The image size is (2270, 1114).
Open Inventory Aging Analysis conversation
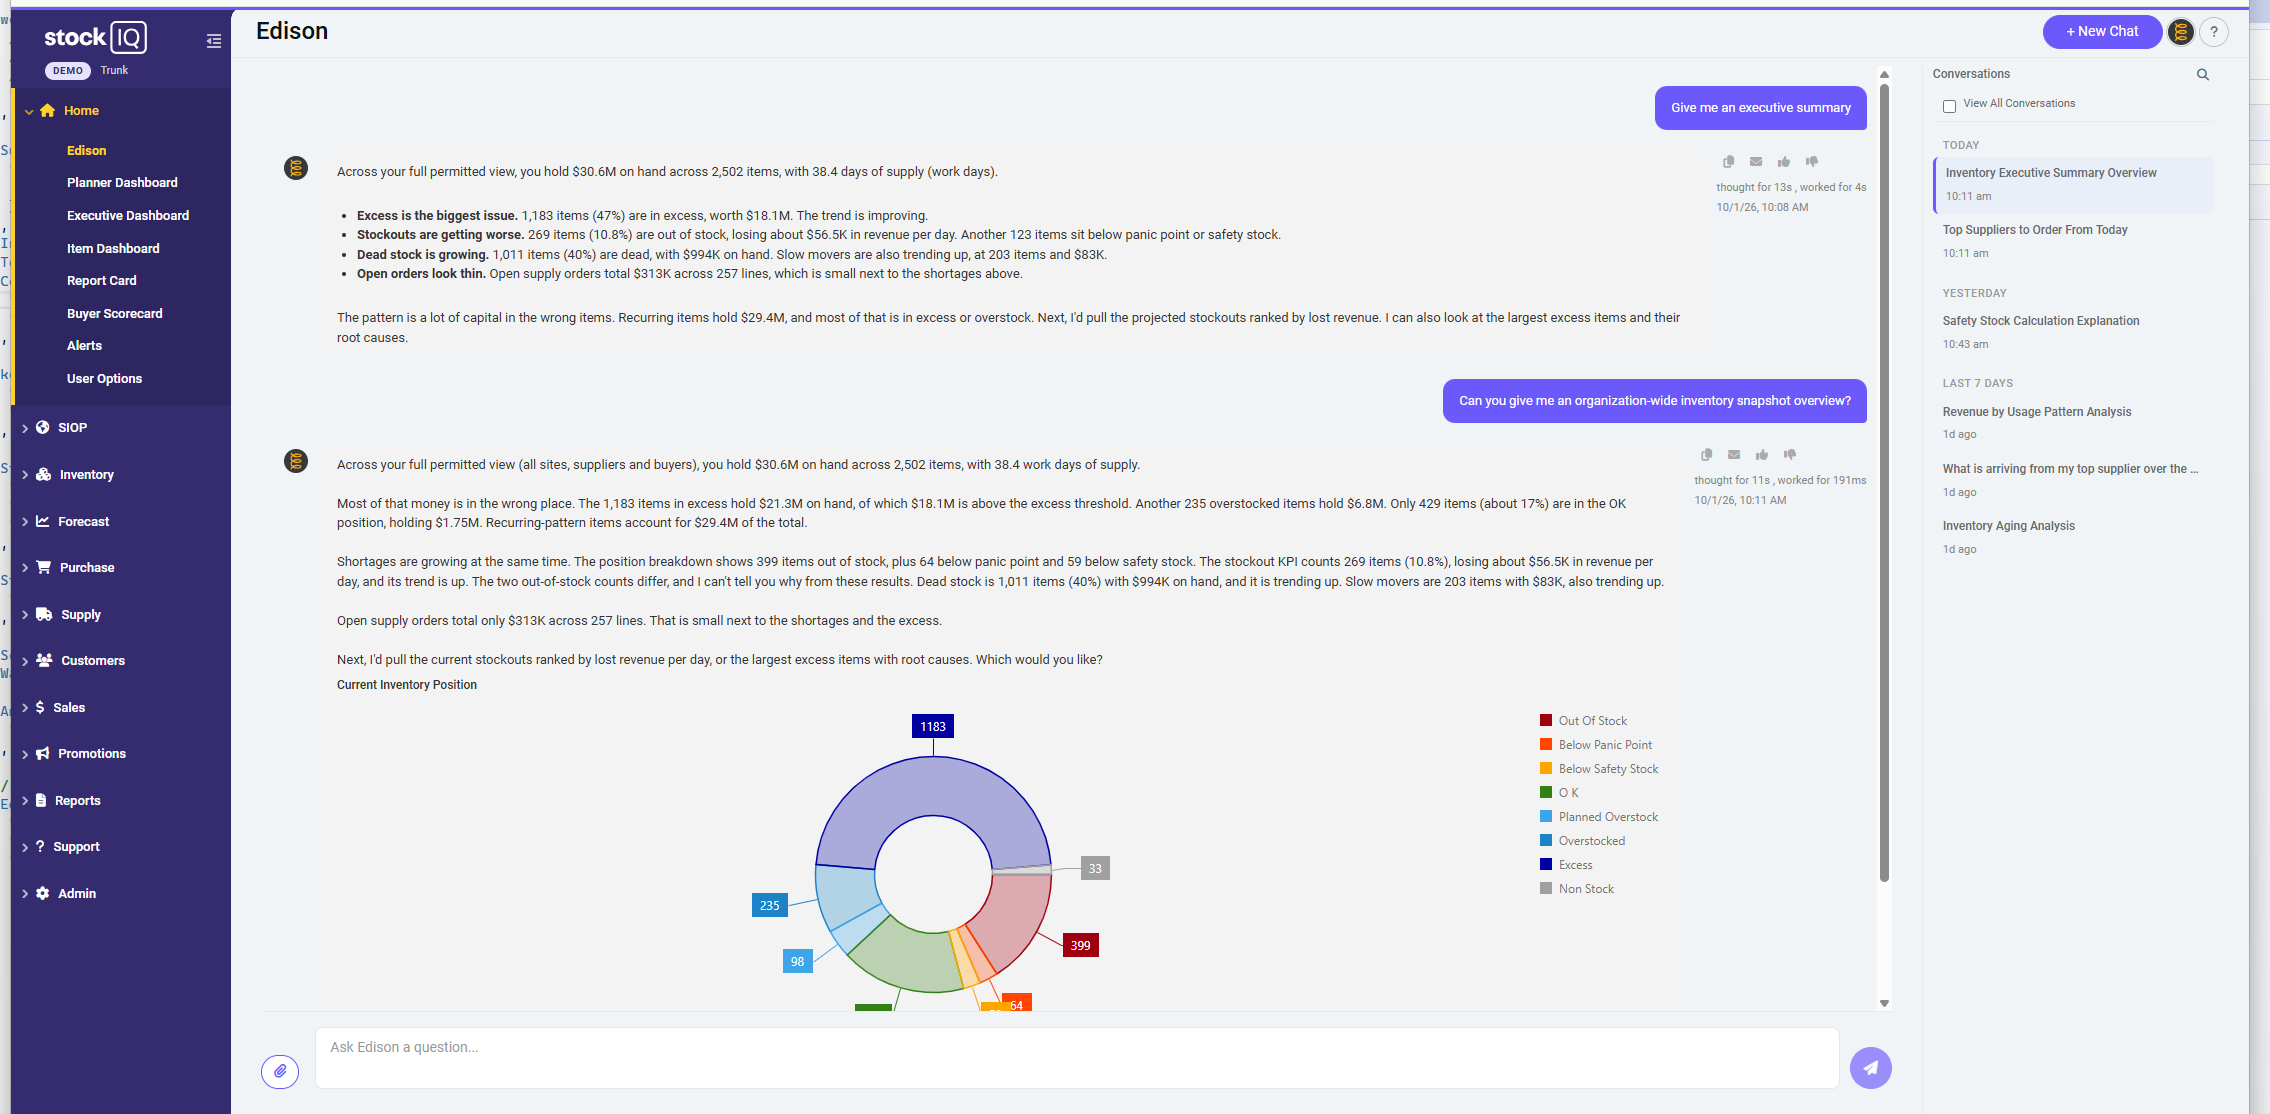[x=2072, y=537]
